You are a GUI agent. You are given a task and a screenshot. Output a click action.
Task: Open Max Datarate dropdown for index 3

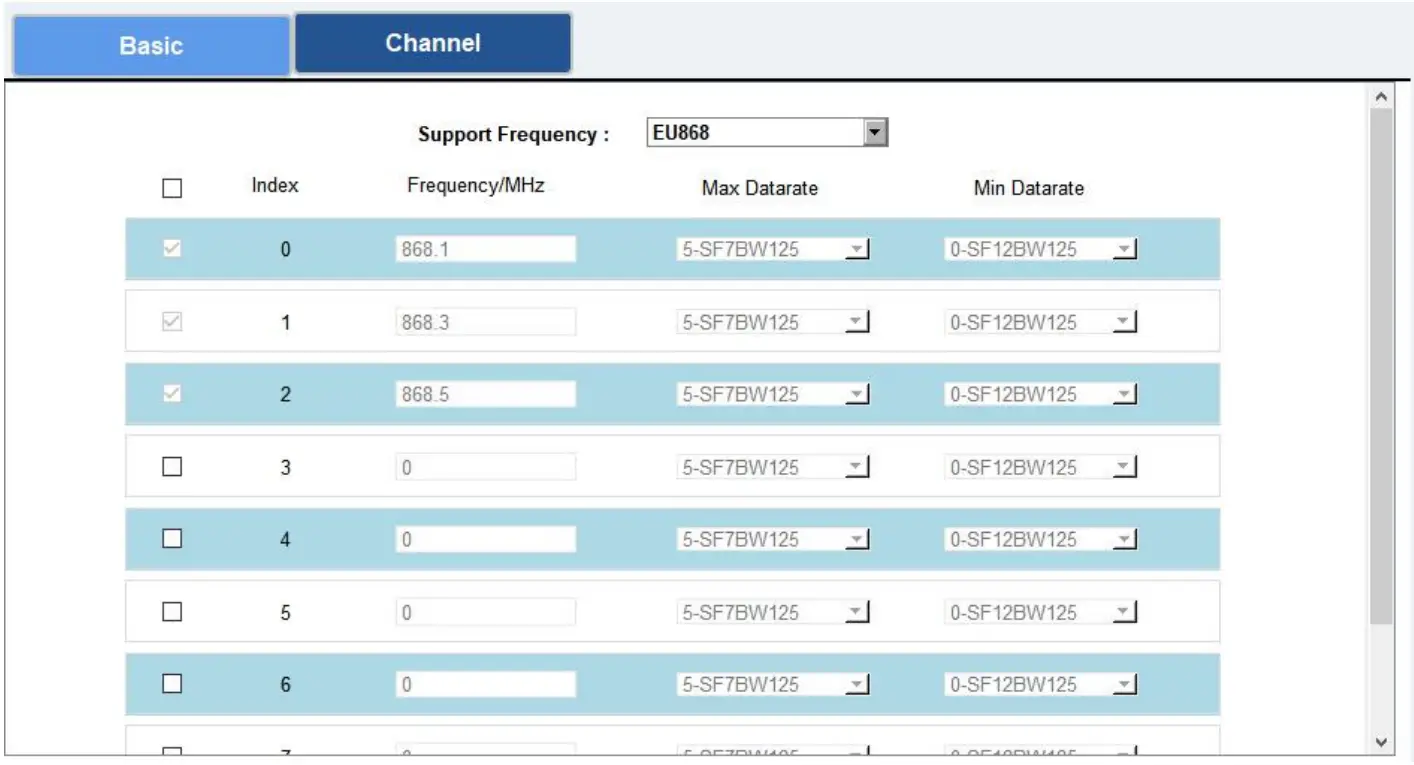pos(860,466)
